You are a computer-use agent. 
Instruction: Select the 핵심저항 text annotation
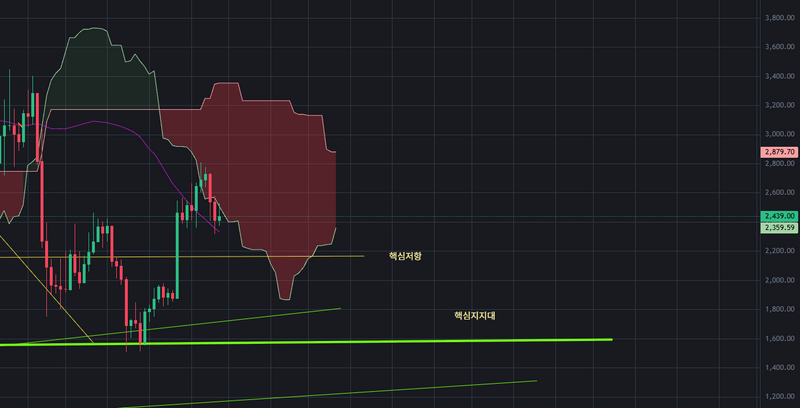click(x=405, y=256)
